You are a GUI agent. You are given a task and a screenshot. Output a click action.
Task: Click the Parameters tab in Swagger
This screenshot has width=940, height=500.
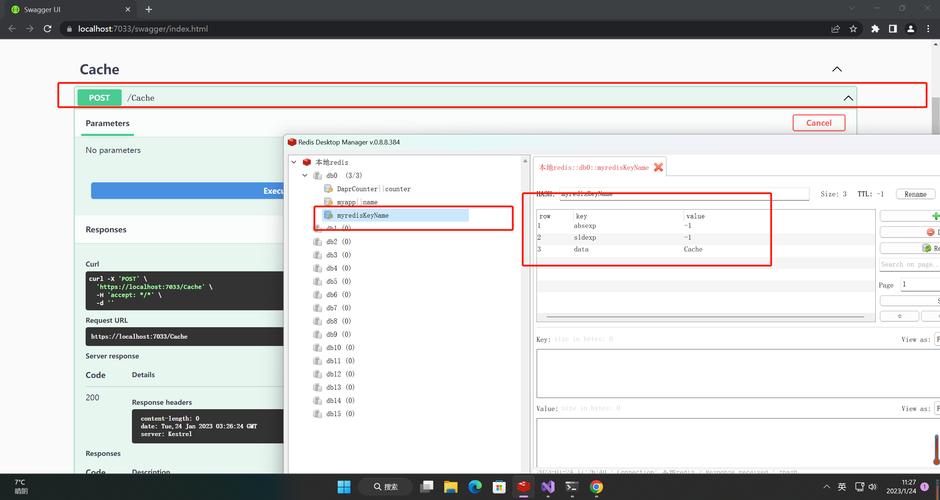107,124
